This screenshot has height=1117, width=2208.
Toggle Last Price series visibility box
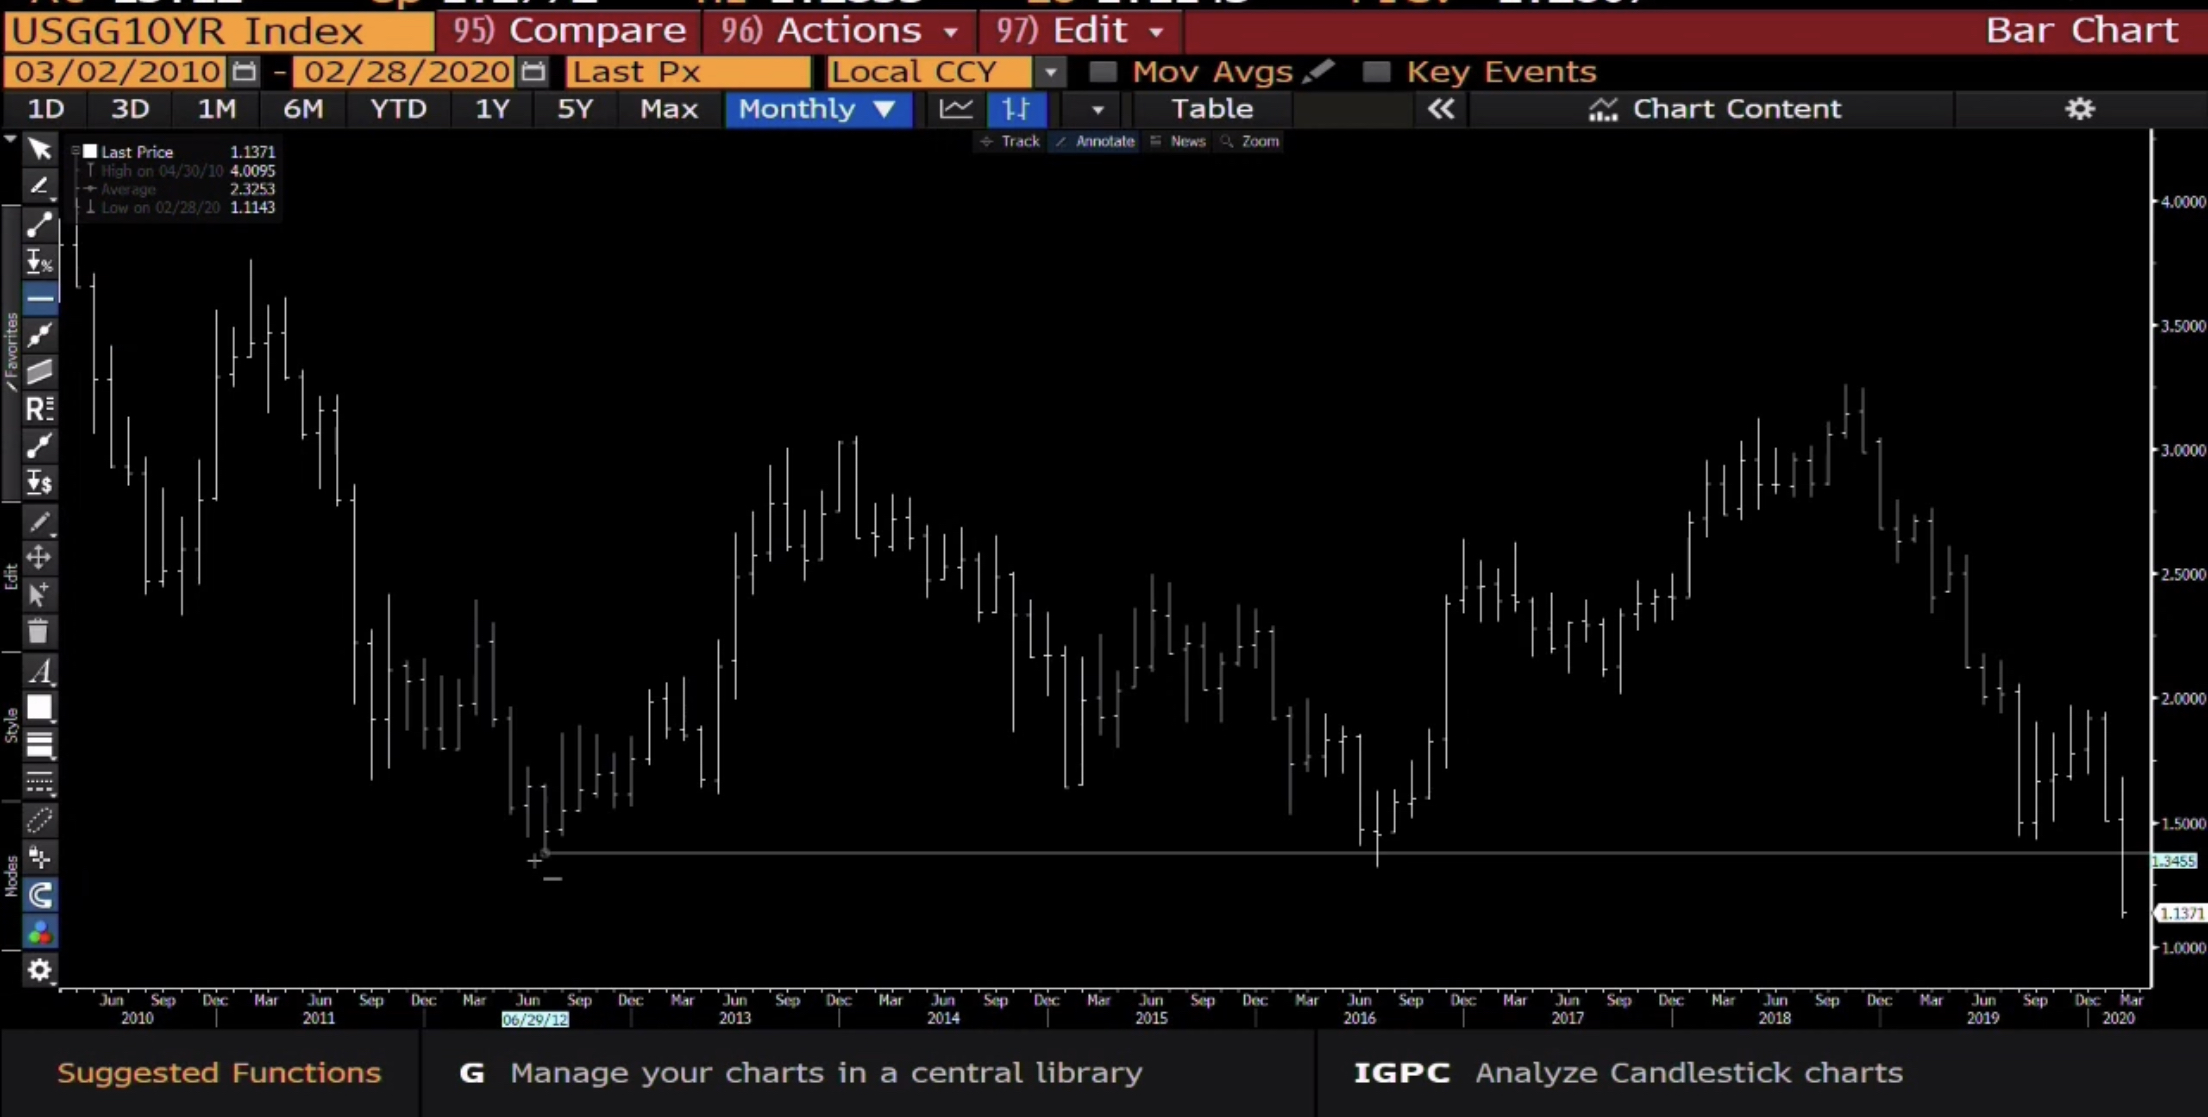[x=90, y=152]
